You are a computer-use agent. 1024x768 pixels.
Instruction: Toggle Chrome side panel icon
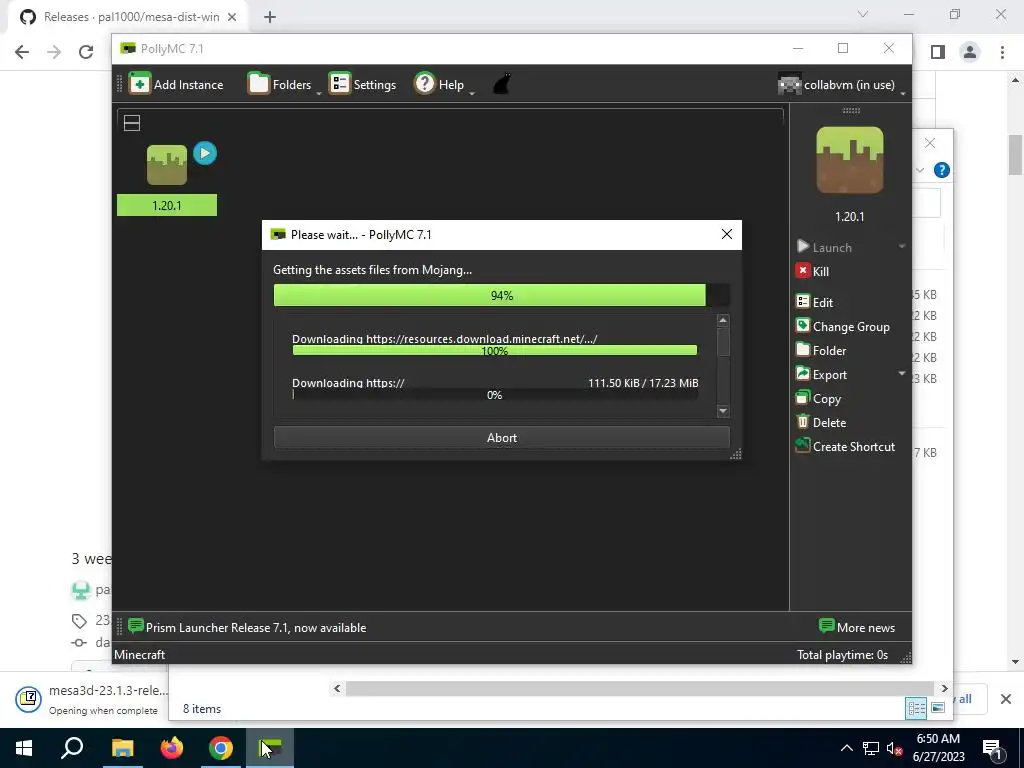point(938,52)
